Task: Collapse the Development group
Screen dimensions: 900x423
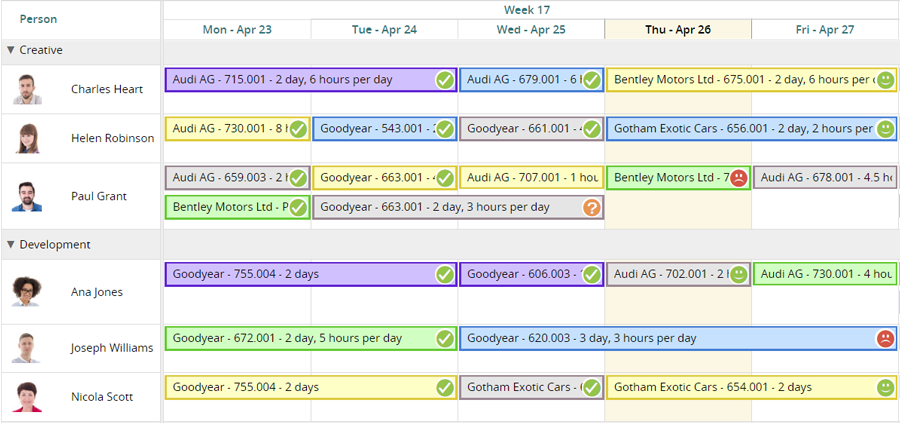Action: click(10, 245)
